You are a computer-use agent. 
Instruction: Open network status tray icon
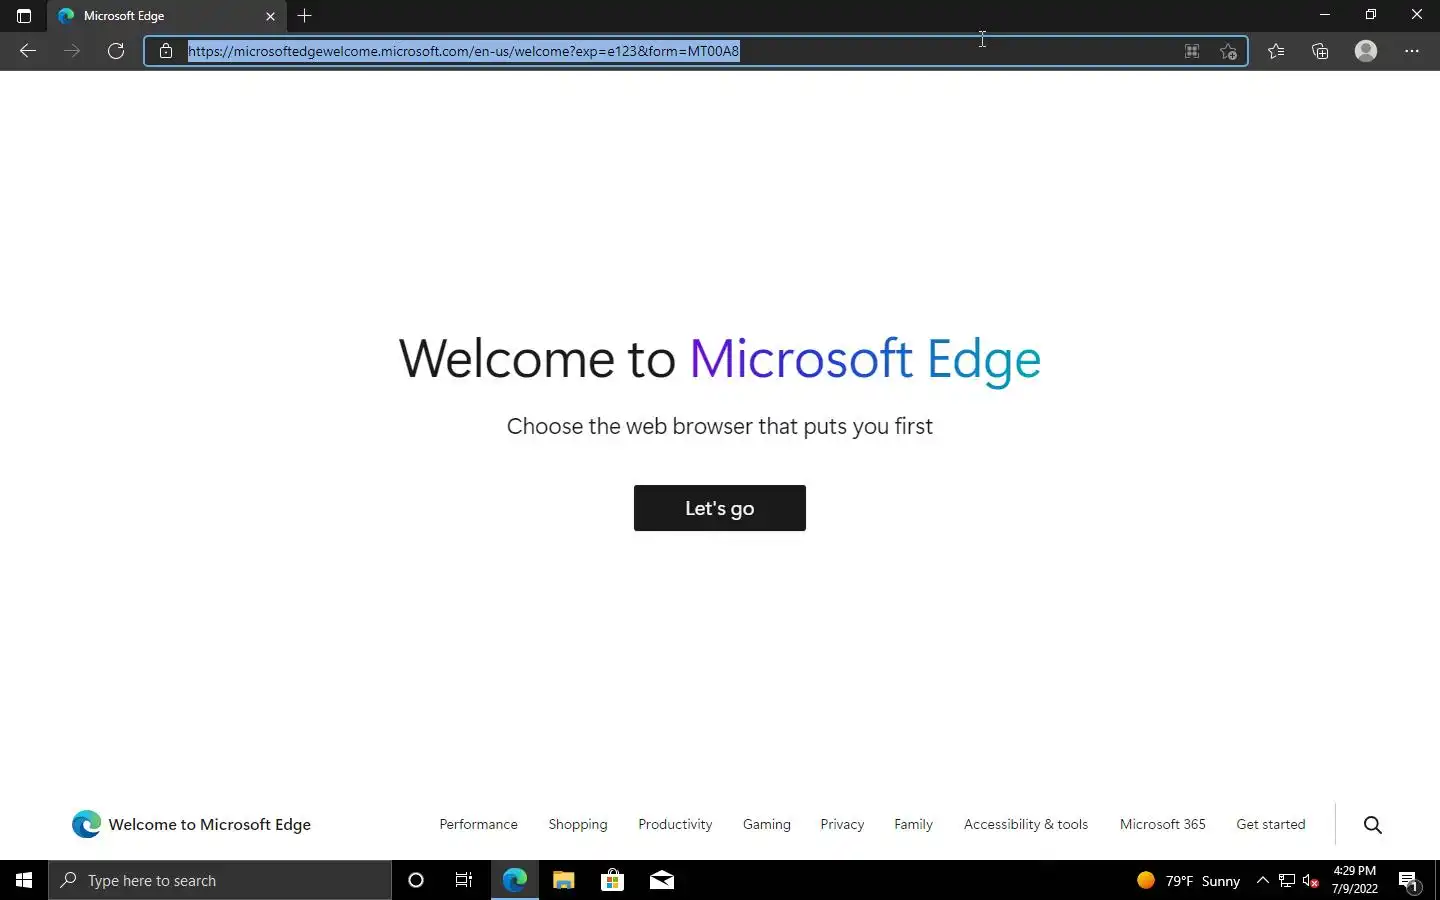1287,880
